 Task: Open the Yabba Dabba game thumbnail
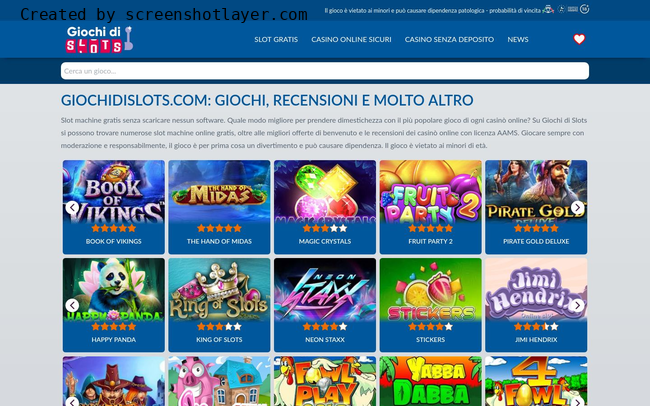[x=431, y=381]
